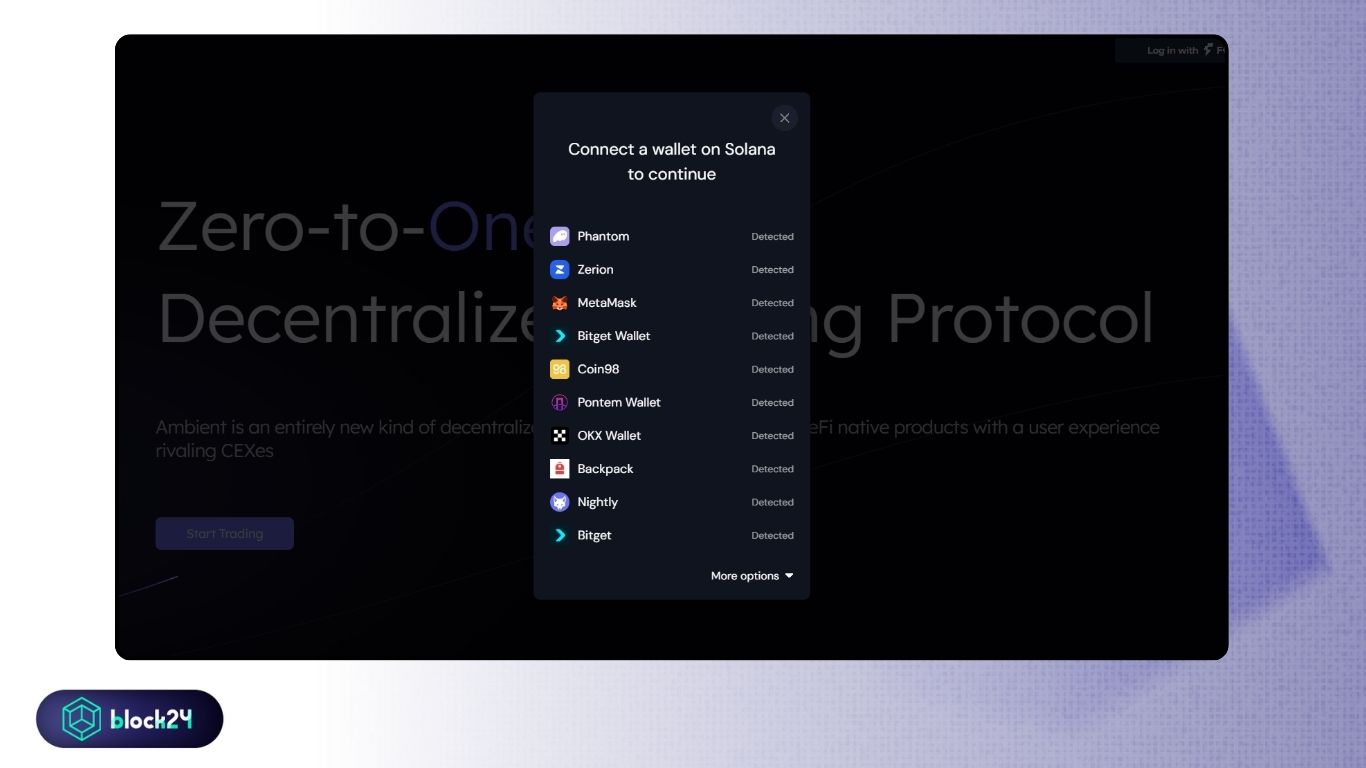
Task: Select Phantom wallet label
Action: click(x=603, y=237)
